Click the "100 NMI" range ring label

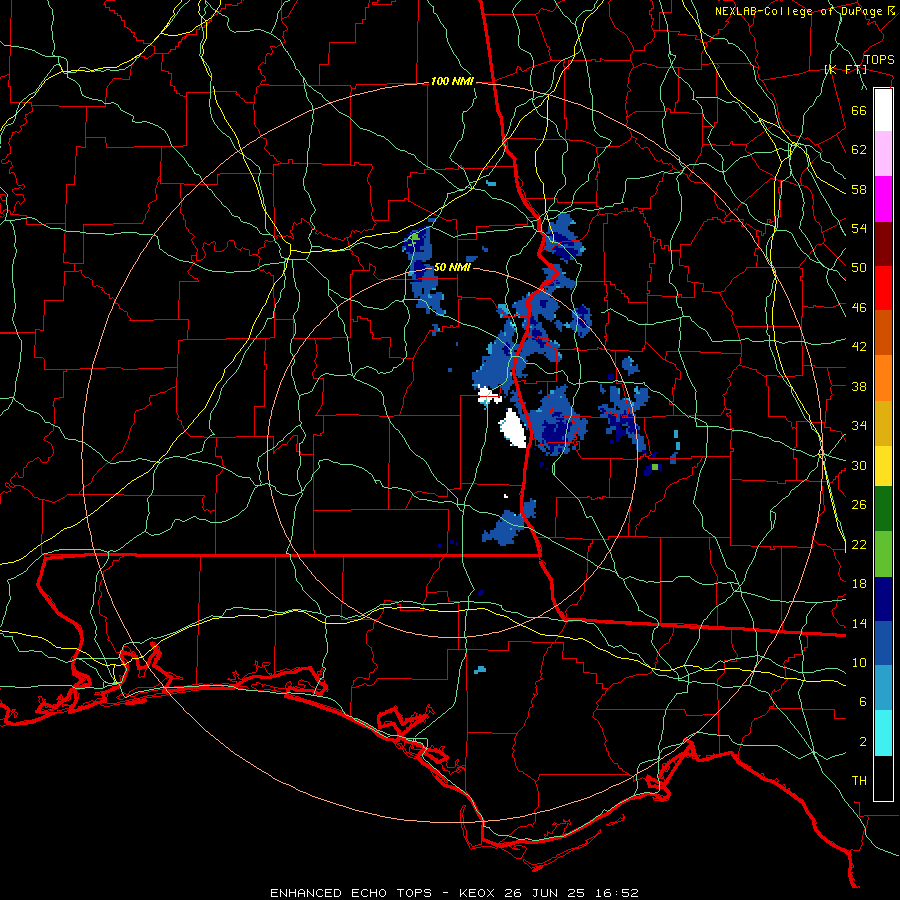(452, 82)
